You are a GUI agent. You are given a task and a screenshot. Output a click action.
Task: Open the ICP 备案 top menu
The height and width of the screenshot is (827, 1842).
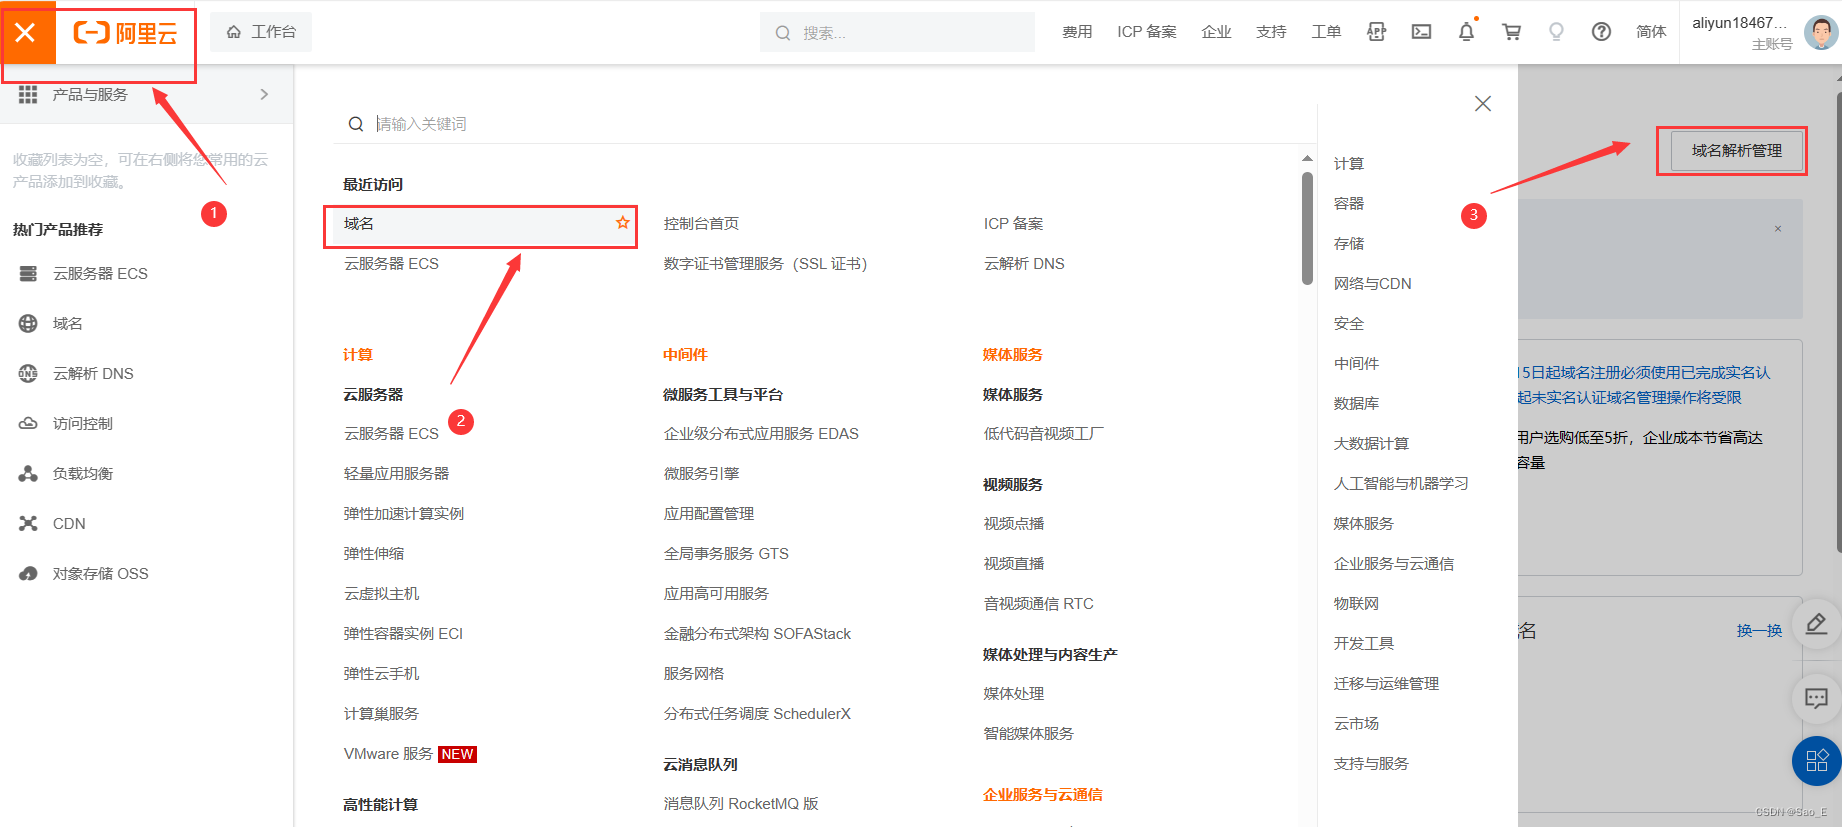click(1147, 32)
